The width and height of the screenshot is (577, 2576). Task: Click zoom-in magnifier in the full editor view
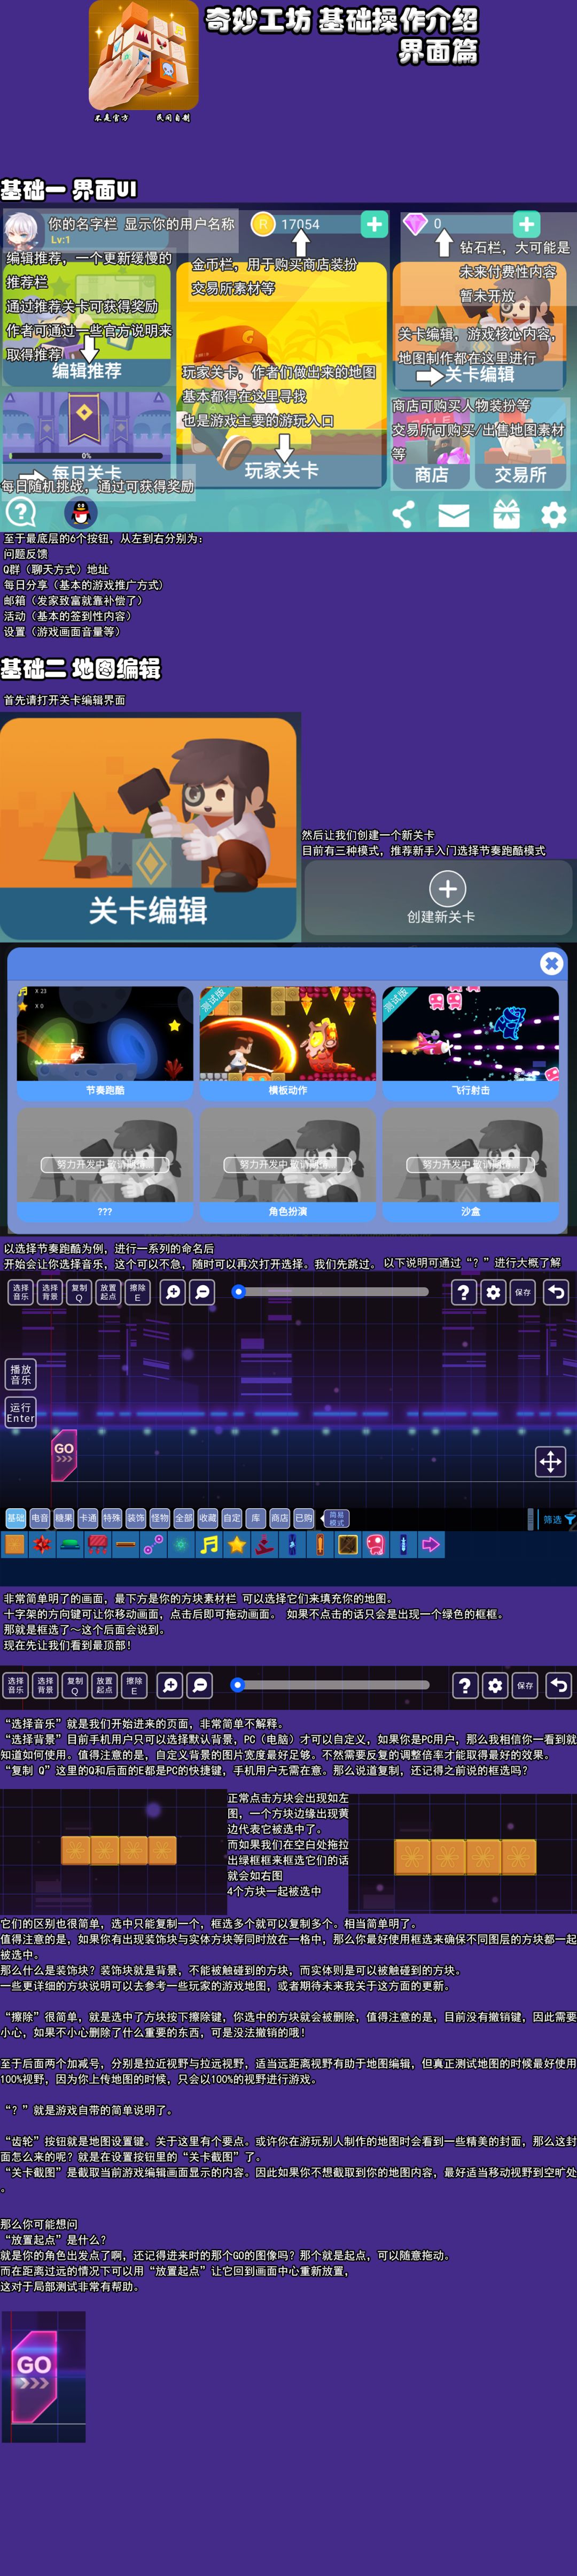[x=173, y=1292]
